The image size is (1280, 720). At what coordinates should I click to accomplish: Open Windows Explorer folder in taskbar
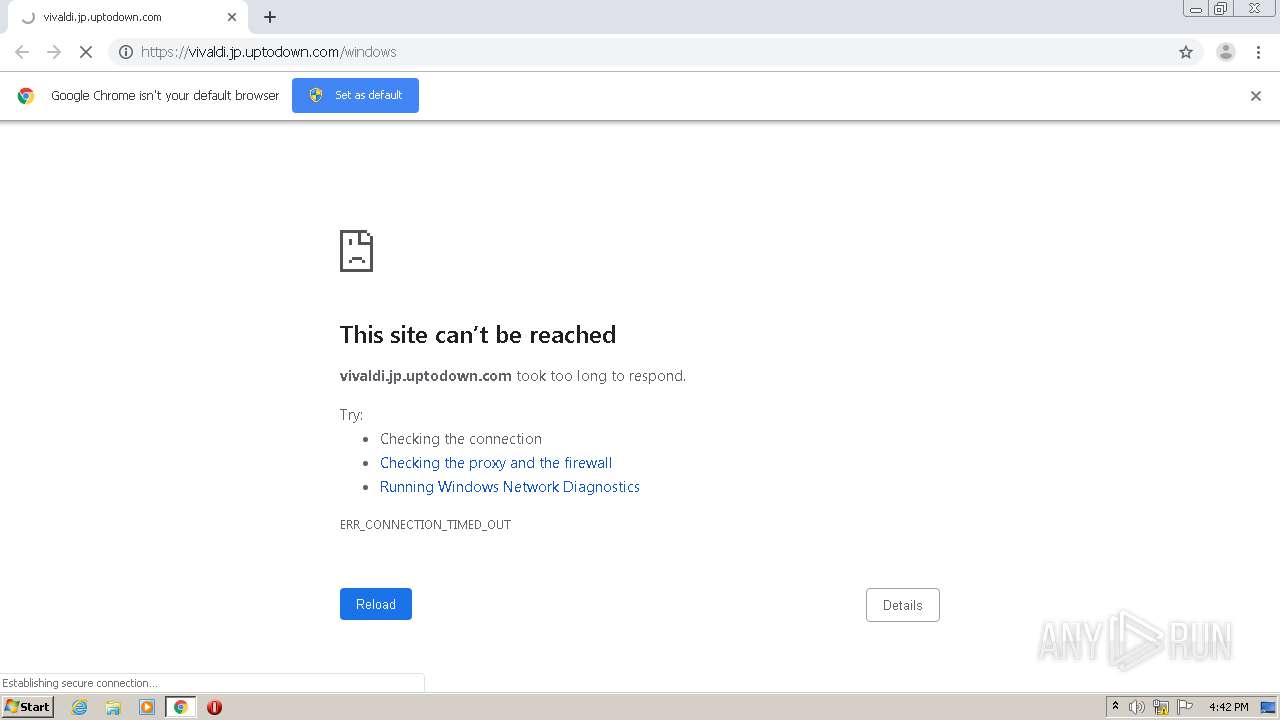tap(113, 707)
